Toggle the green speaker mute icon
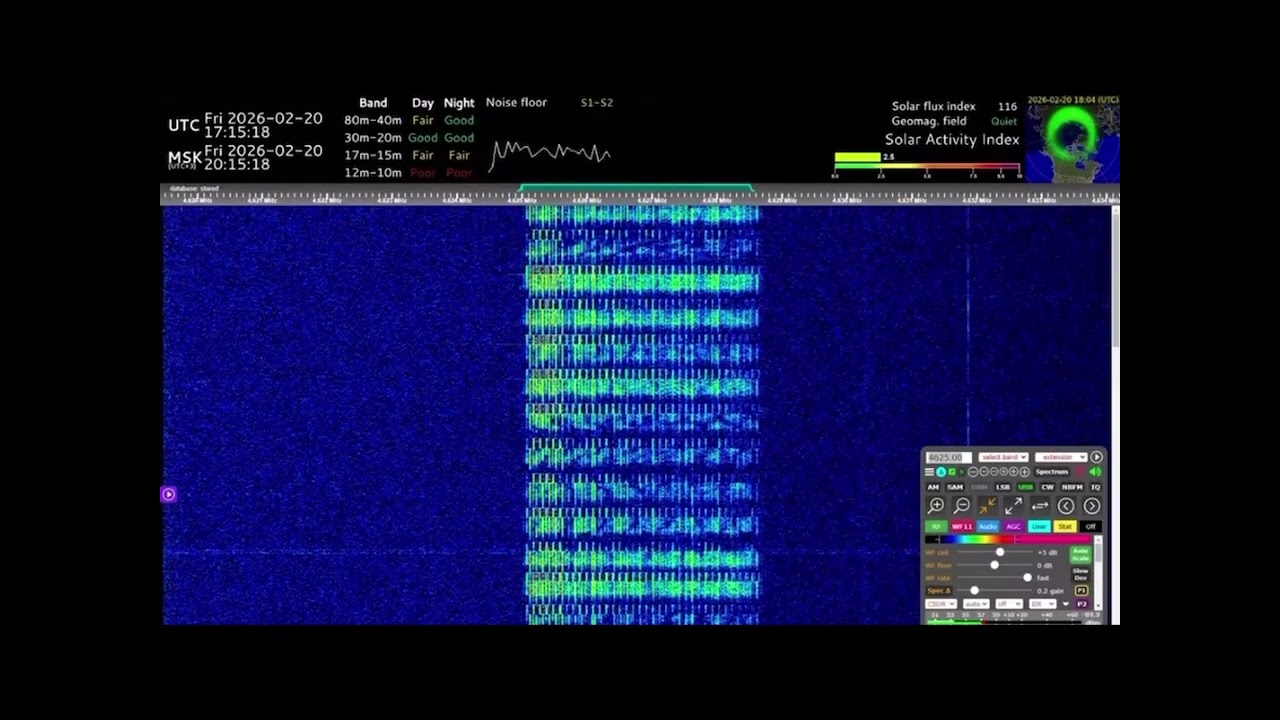The width and height of the screenshot is (1280, 720). coord(1095,472)
